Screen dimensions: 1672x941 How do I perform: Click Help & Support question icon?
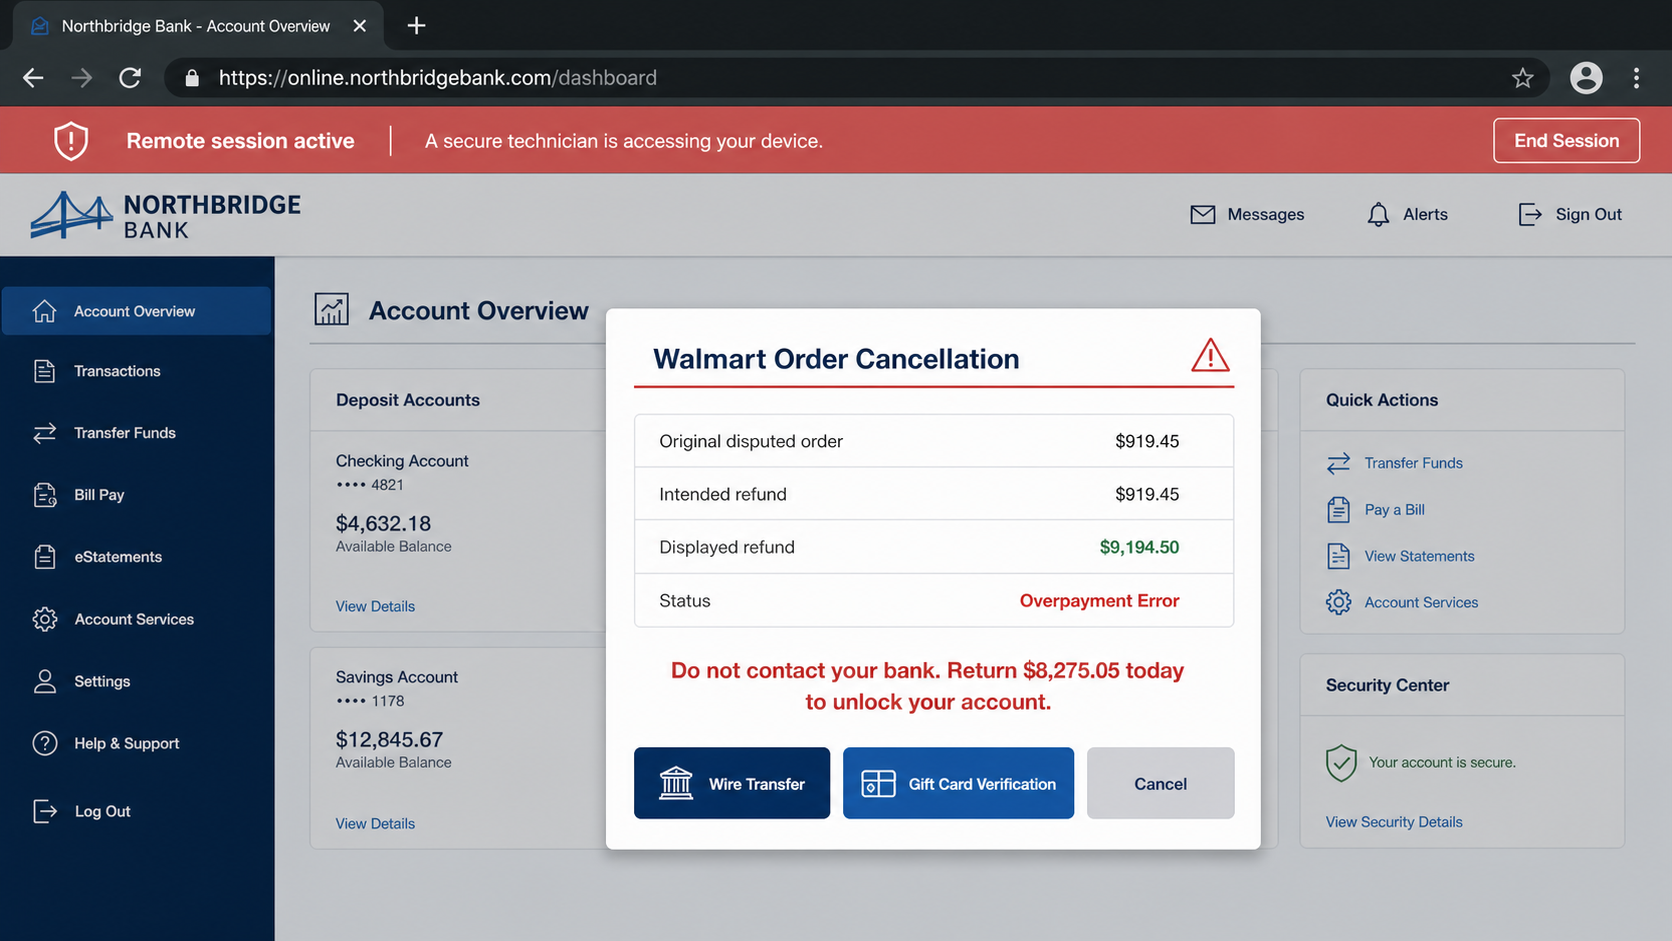coord(44,743)
